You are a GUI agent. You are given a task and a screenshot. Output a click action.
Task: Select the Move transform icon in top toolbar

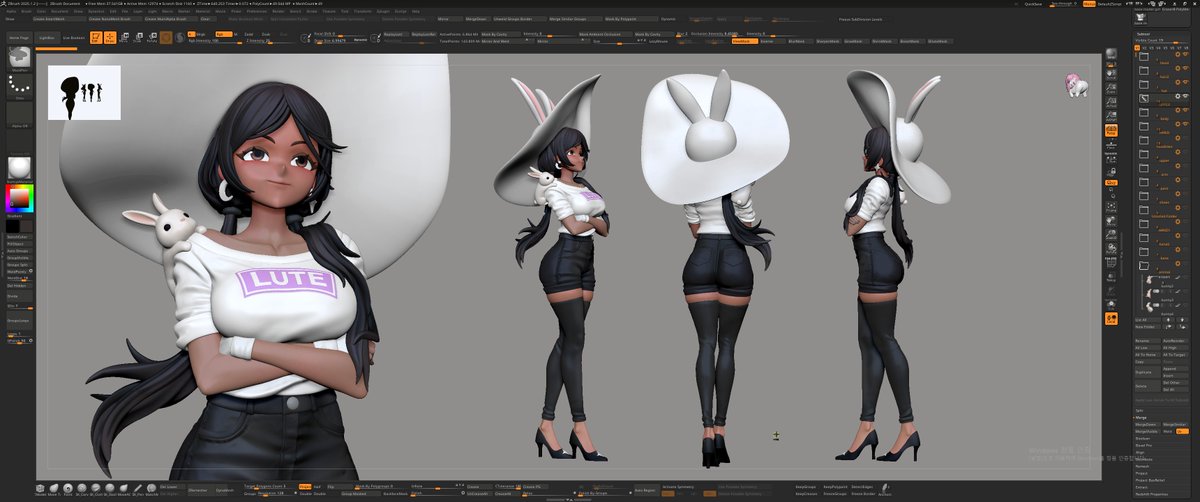click(124, 38)
